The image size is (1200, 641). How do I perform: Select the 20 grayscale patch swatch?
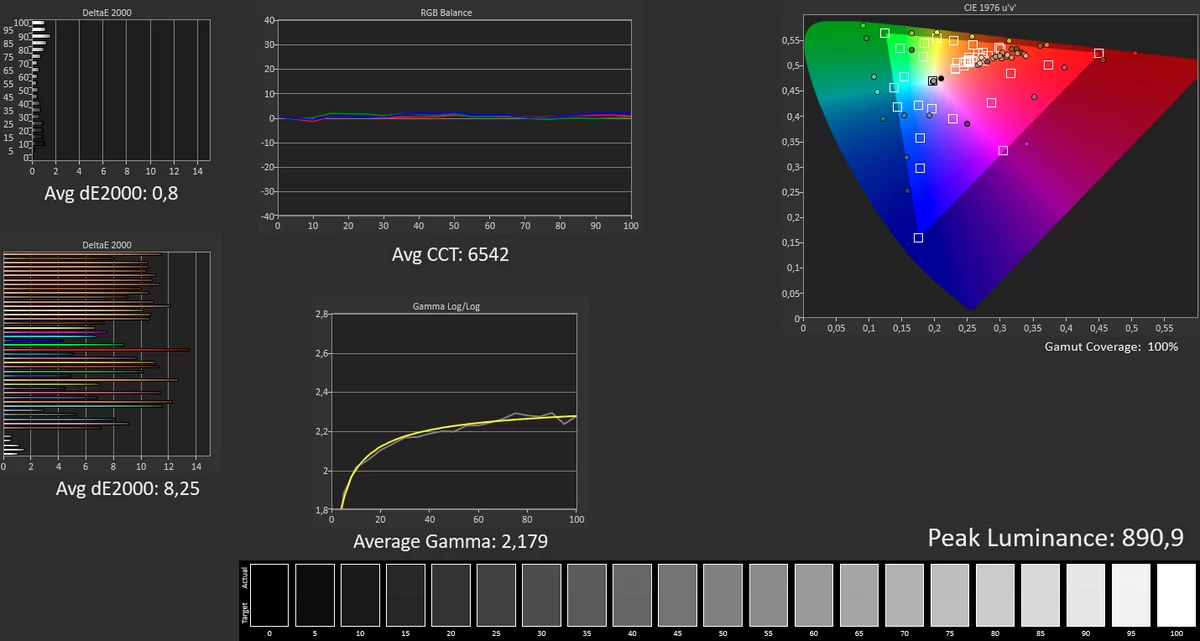[451, 595]
